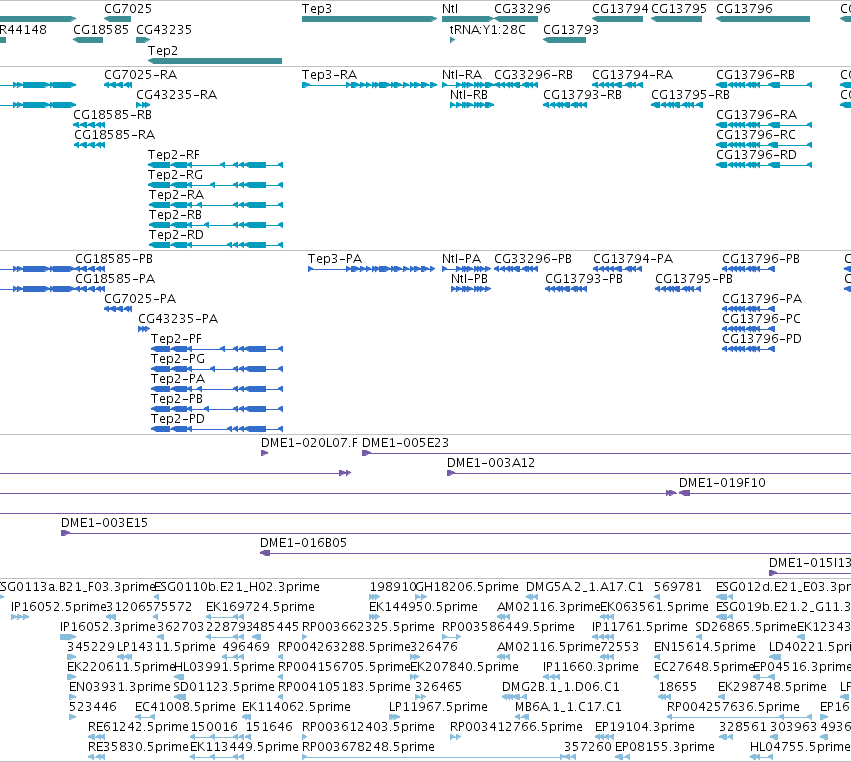Click gene label CG33296
The height and width of the screenshot is (762, 851).
coord(522,9)
